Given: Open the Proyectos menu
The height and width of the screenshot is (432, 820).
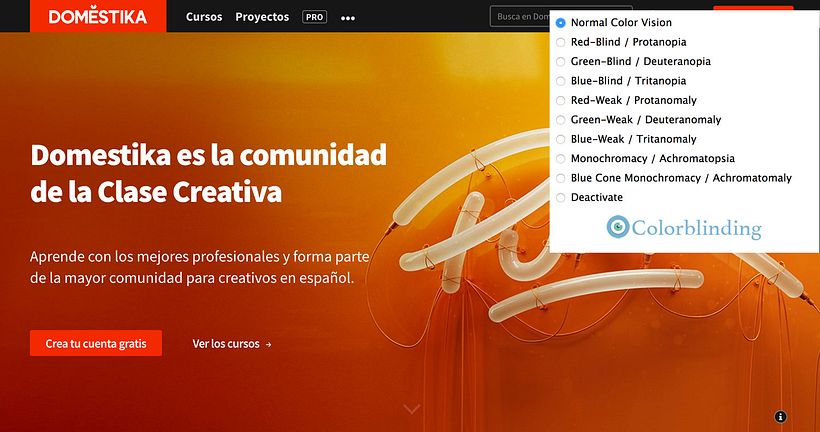Looking at the screenshot, I should (262, 17).
